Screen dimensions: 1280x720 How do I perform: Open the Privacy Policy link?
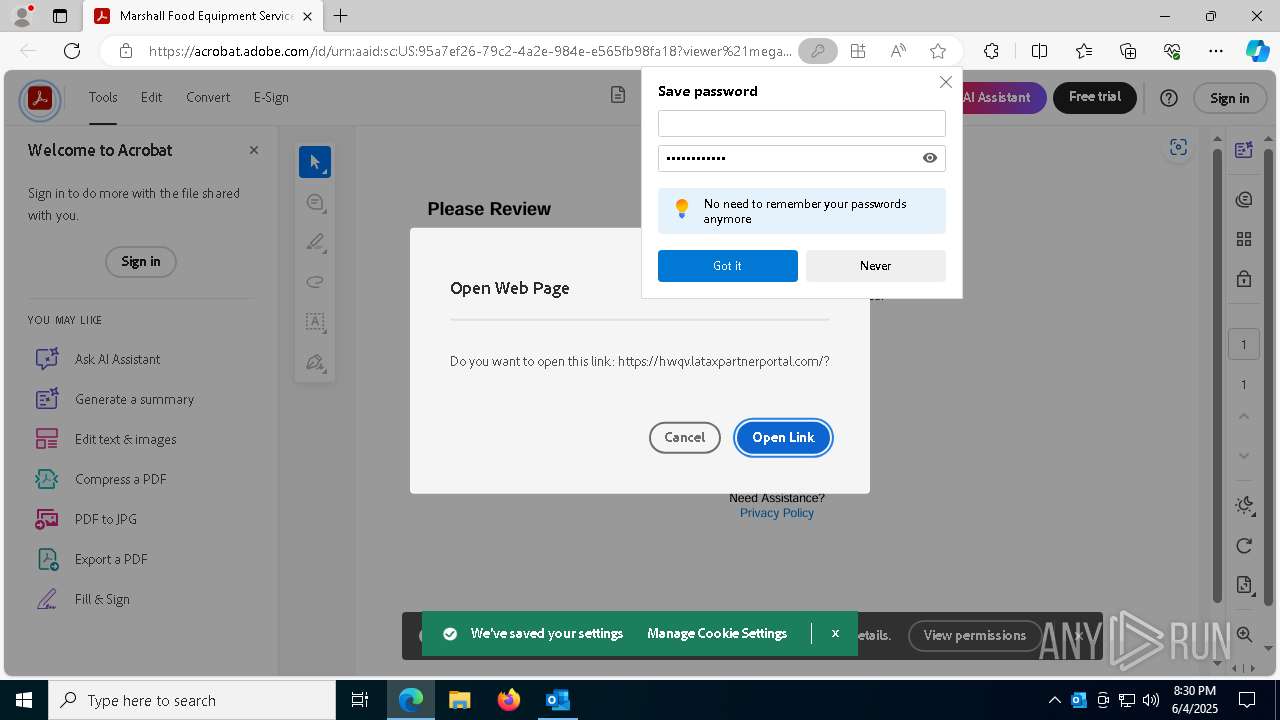click(x=777, y=513)
